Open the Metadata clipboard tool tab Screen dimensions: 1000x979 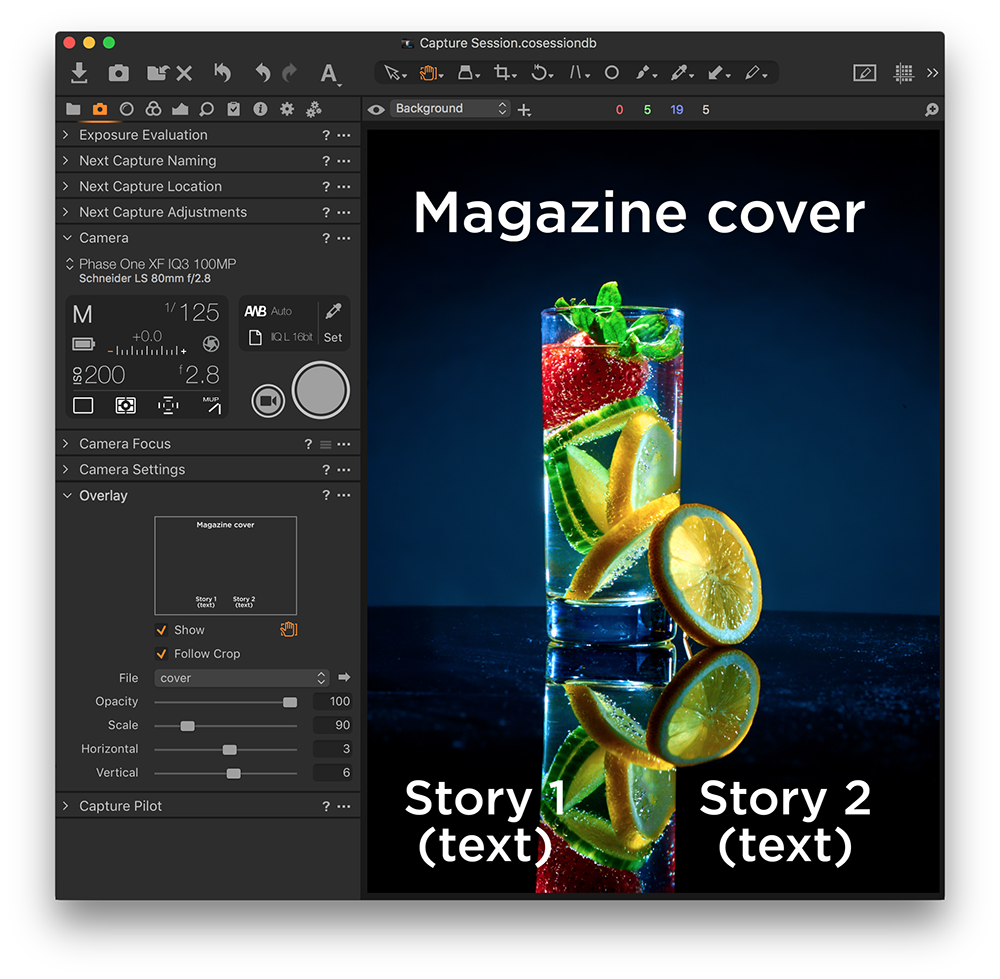tap(233, 109)
